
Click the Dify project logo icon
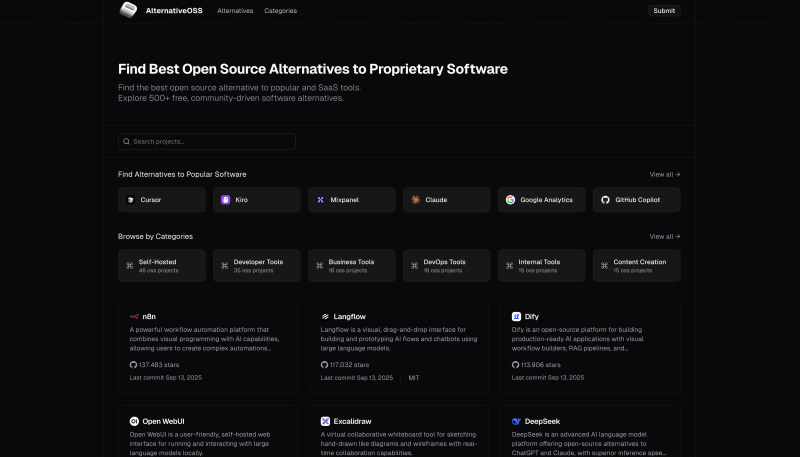click(516, 317)
